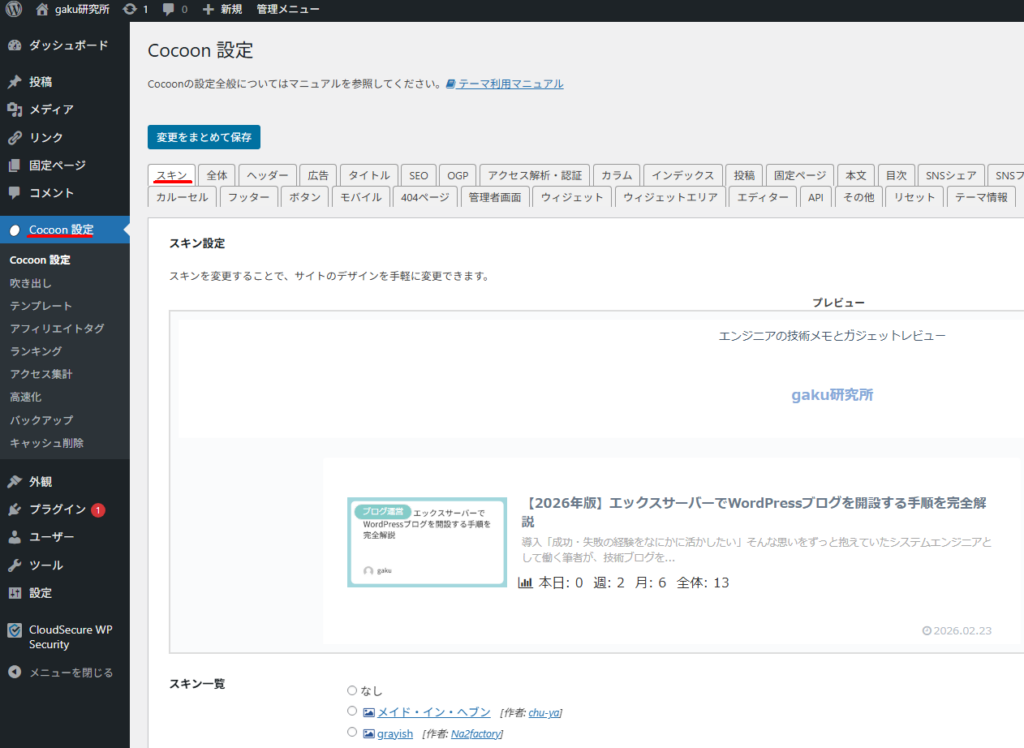The width and height of the screenshot is (1024, 748).
Task: Click the プラグイン plugins icon
Action: pos(14,509)
